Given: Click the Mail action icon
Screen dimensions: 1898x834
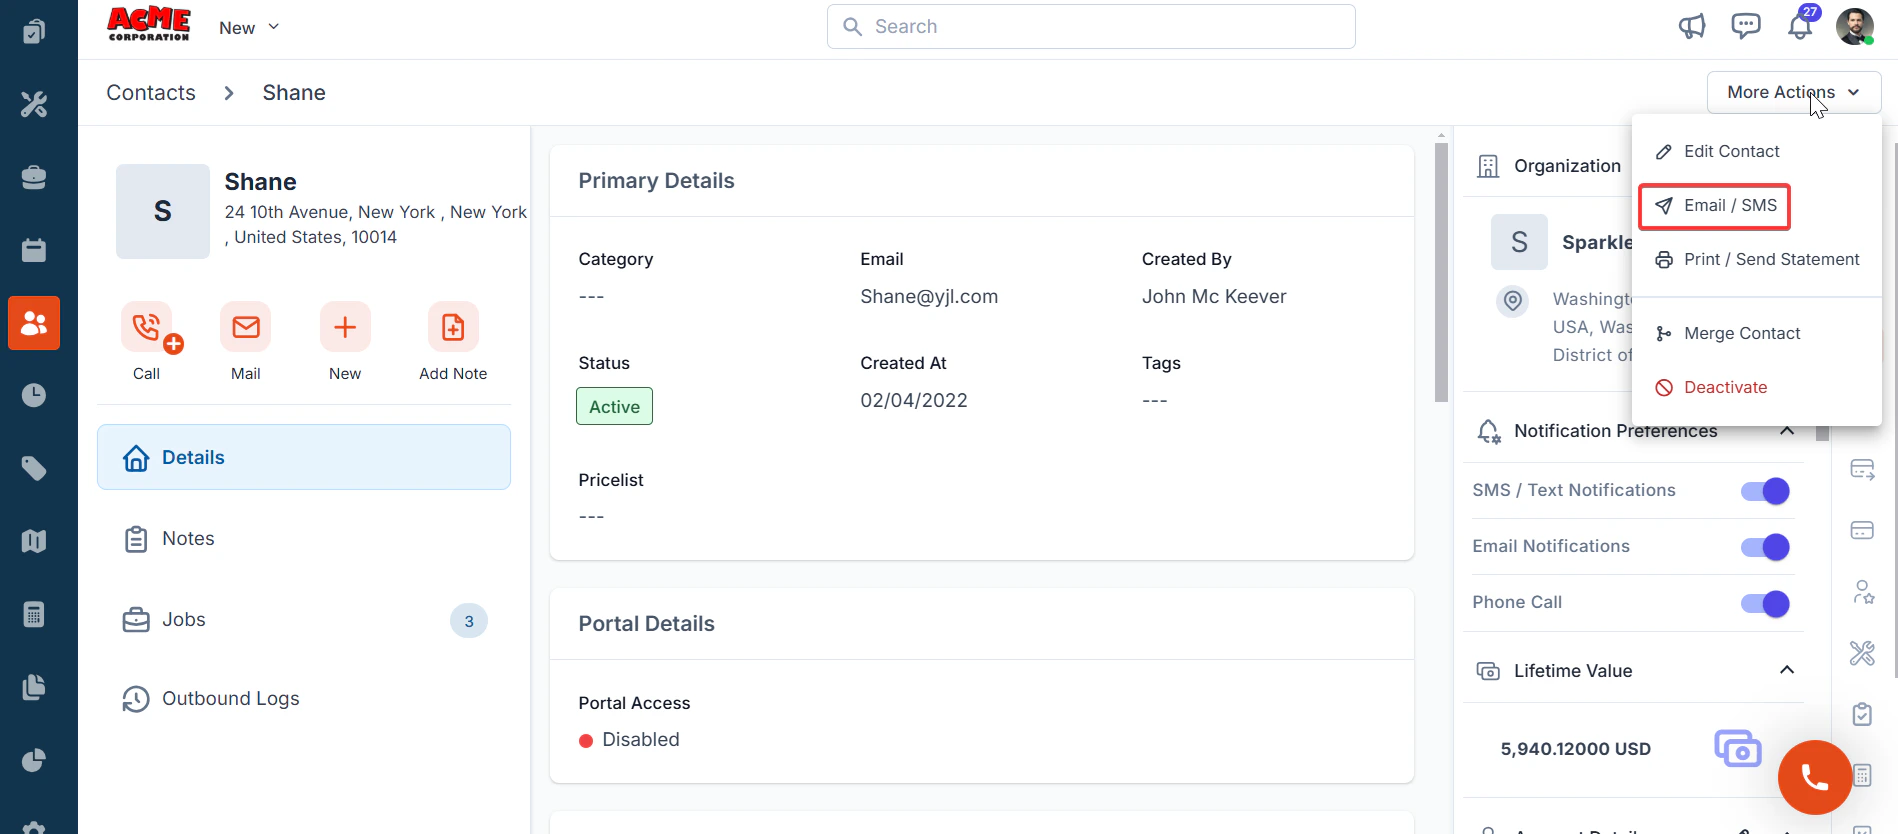Looking at the screenshot, I should (x=246, y=327).
